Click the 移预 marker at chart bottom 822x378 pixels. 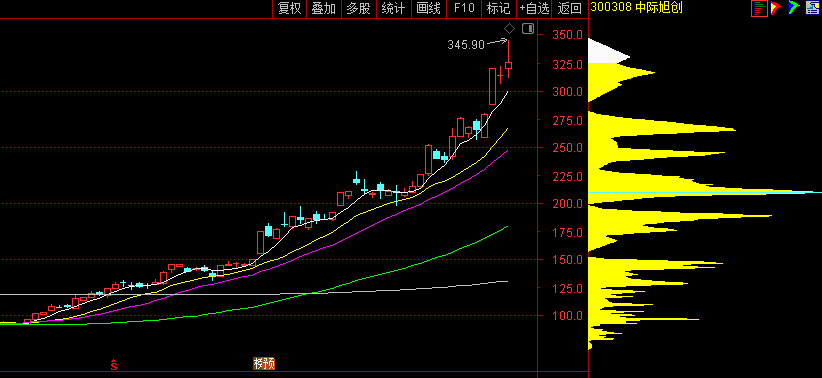coord(264,364)
